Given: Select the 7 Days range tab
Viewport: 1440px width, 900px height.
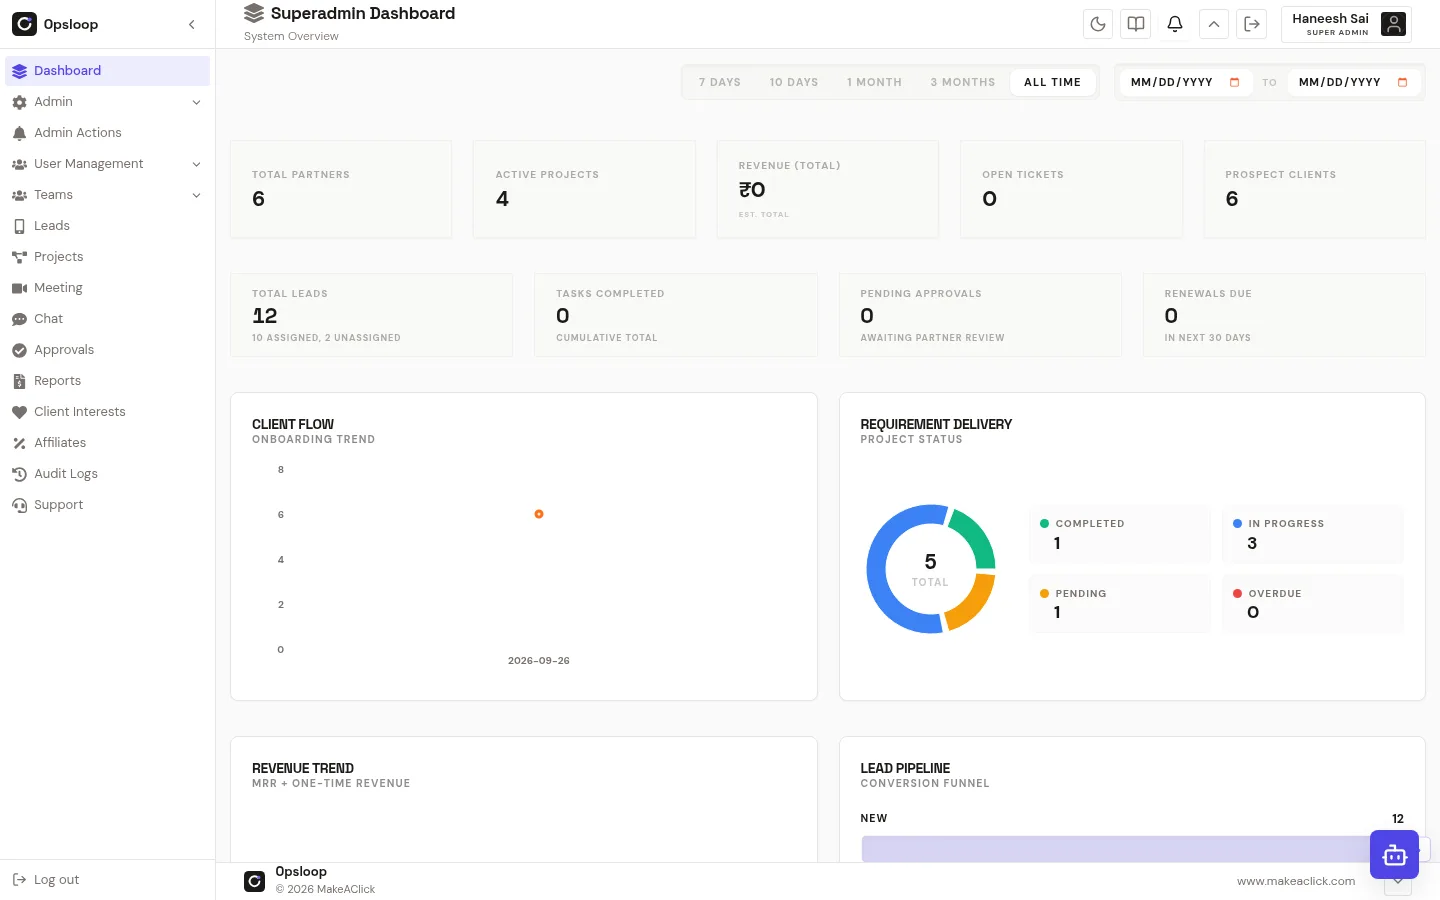Looking at the screenshot, I should (720, 82).
